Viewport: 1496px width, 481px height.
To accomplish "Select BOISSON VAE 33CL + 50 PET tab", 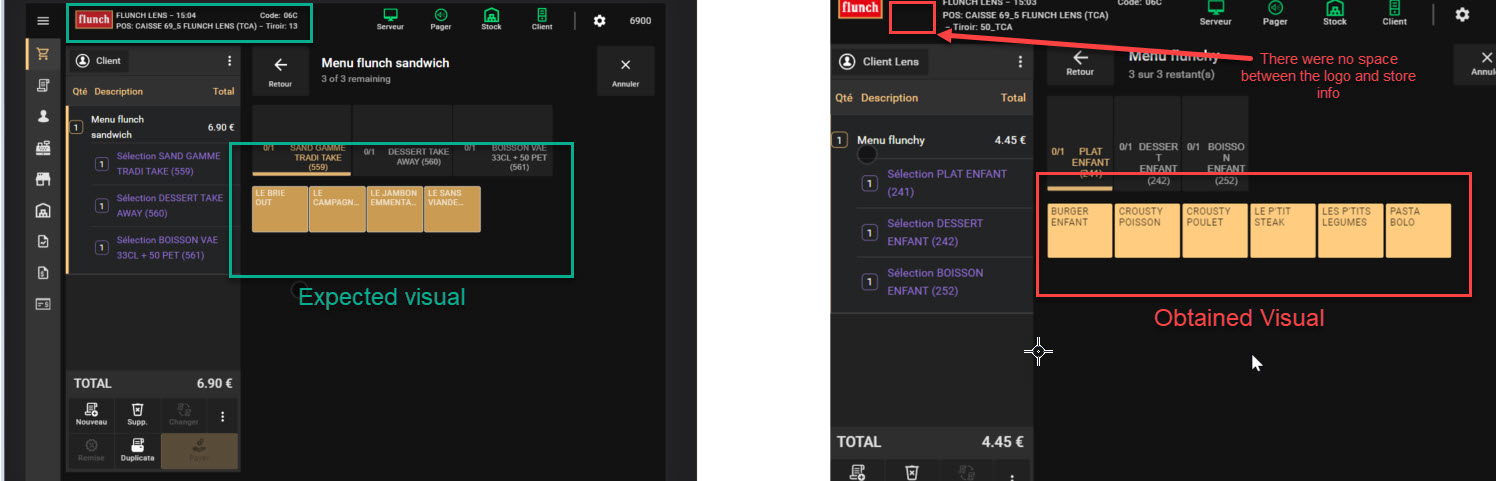I will pos(502,141).
